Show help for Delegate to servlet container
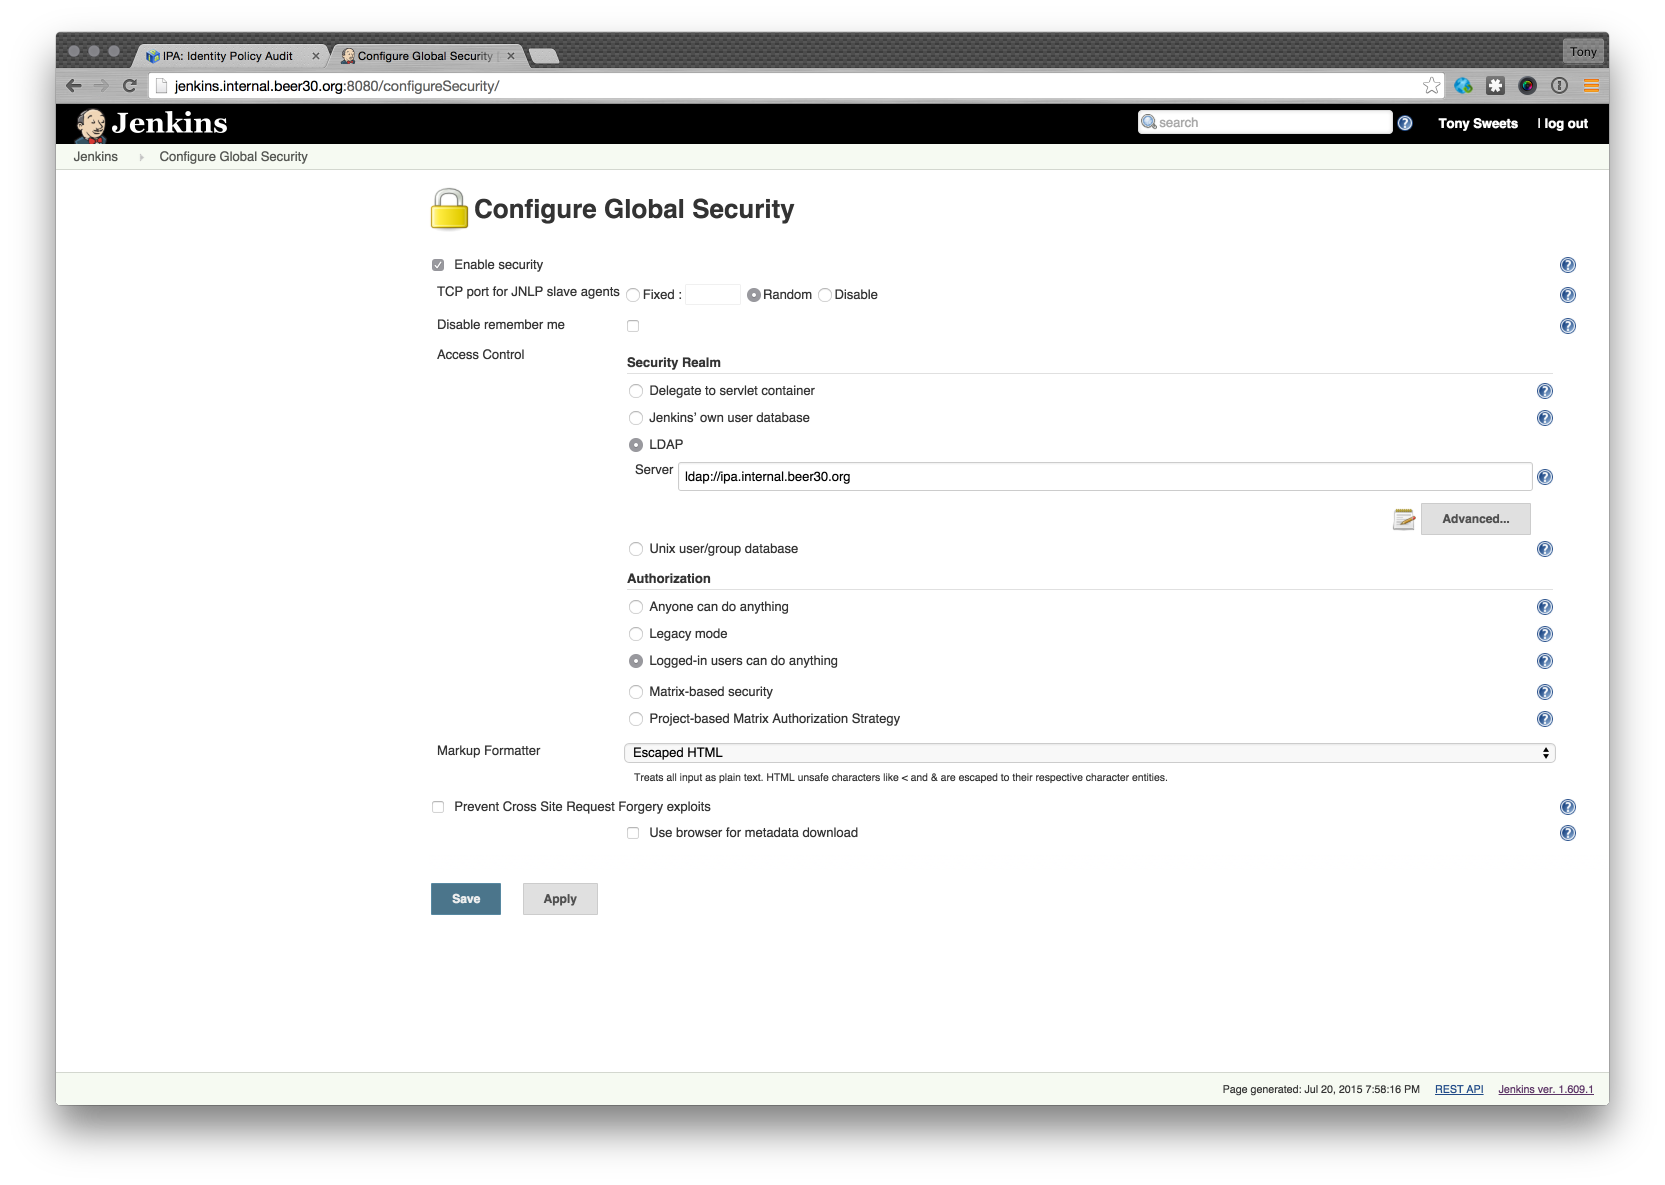This screenshot has height=1185, width=1665. tap(1544, 391)
